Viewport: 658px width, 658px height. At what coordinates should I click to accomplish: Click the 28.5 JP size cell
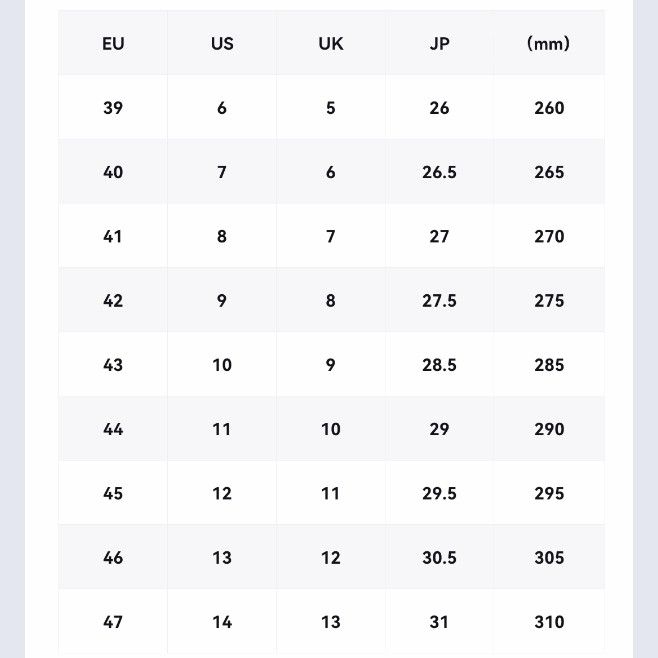coord(439,365)
